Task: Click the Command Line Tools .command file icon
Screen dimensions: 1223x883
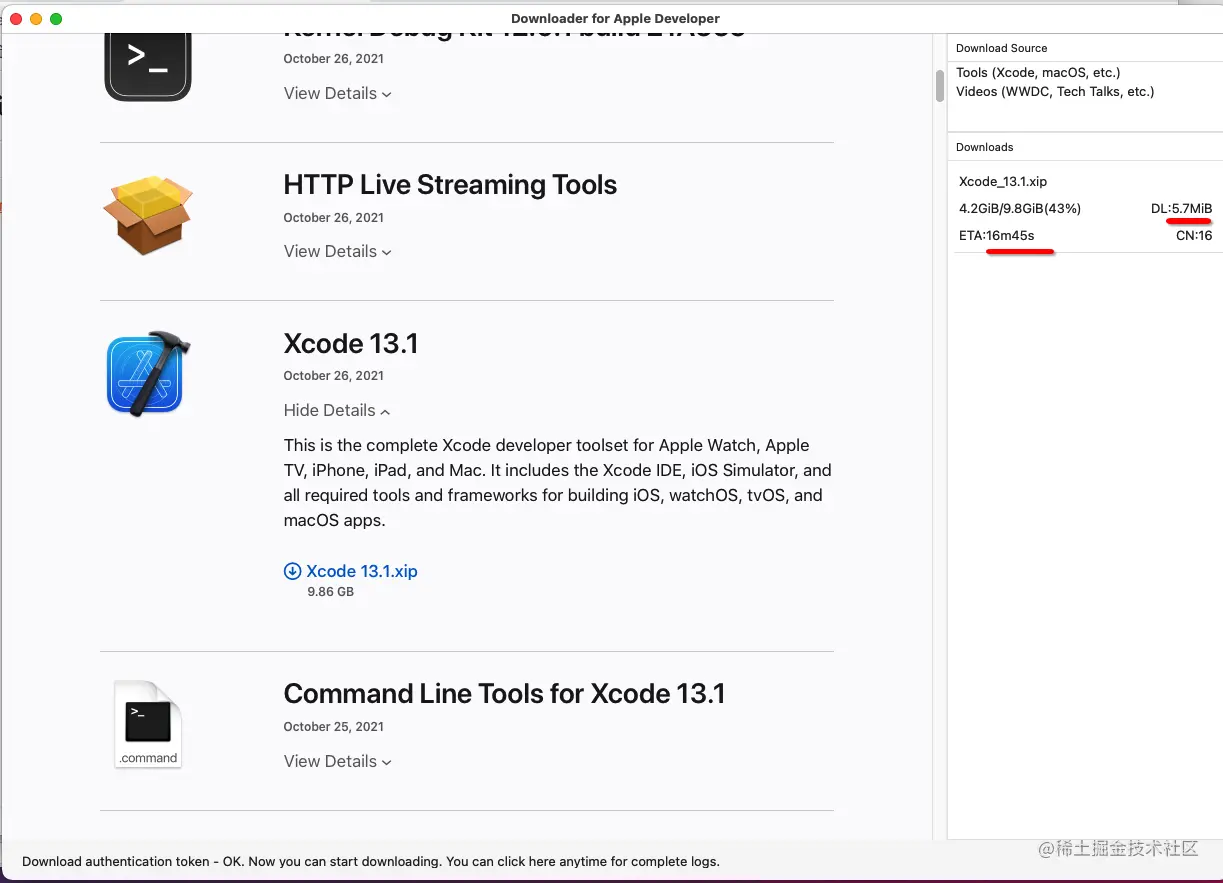Action: coord(148,724)
